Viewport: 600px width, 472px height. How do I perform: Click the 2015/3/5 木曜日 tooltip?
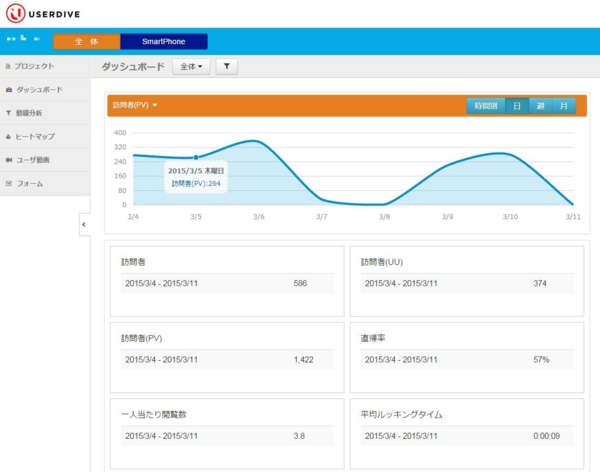pos(196,177)
